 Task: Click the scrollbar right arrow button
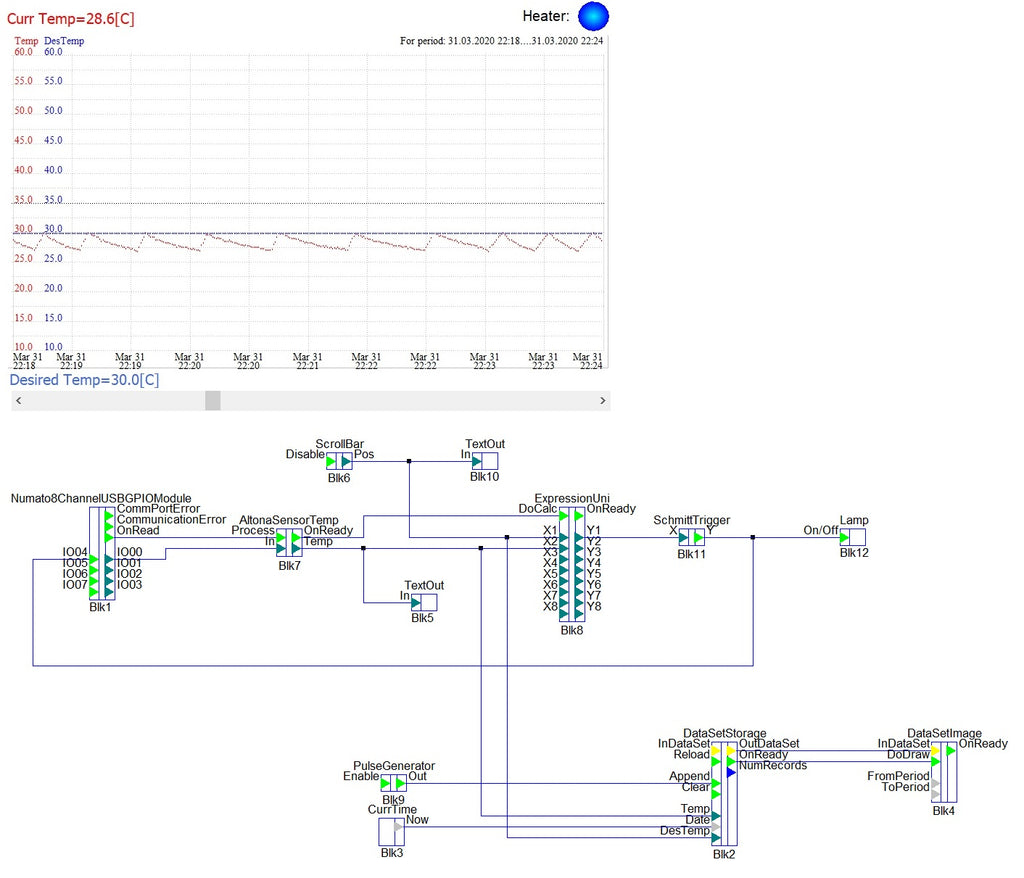(x=601, y=400)
